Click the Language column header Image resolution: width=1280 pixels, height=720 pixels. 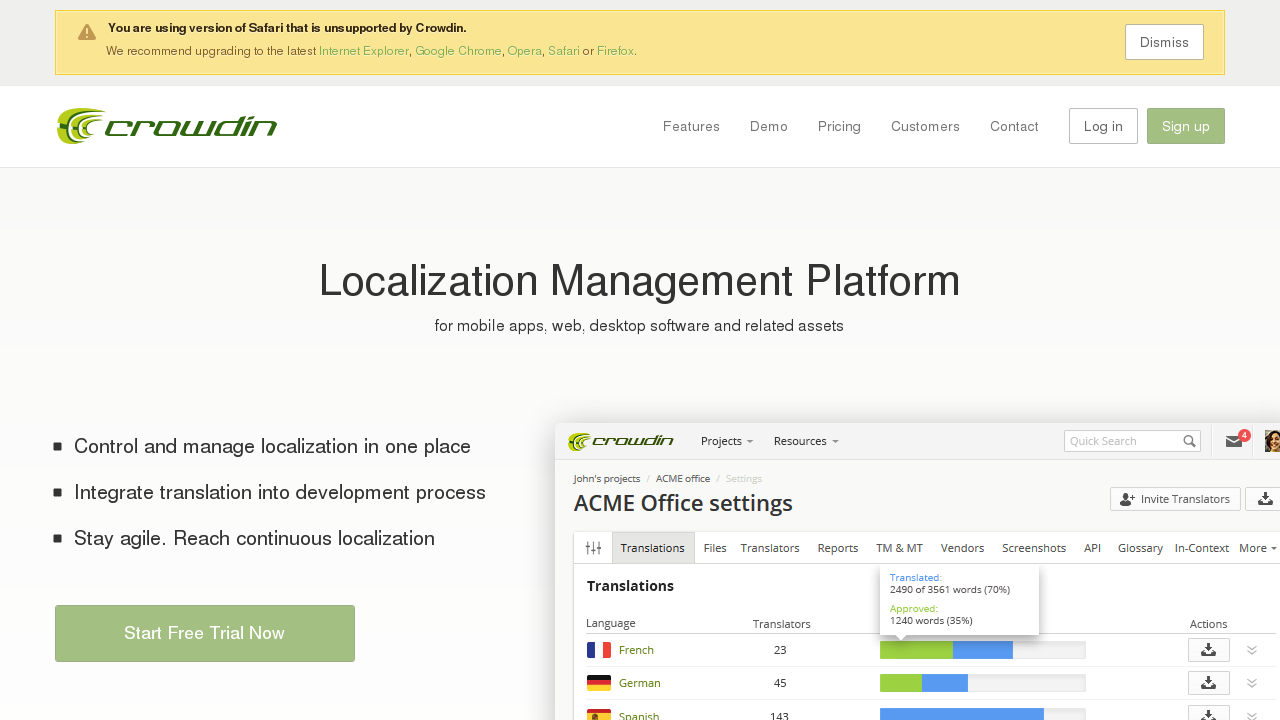tap(610, 623)
